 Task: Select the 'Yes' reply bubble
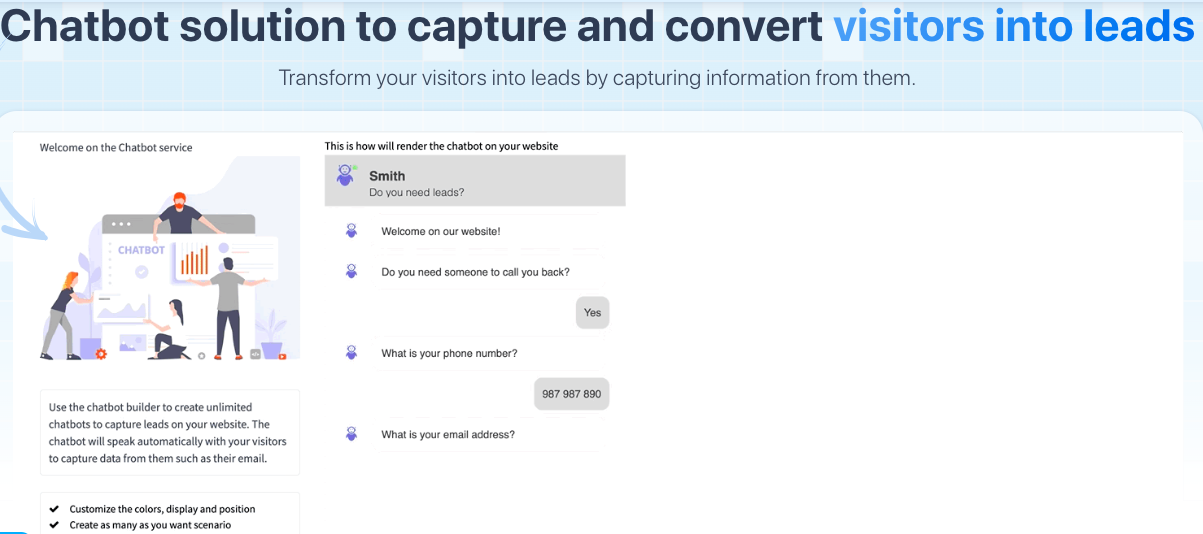[592, 313]
